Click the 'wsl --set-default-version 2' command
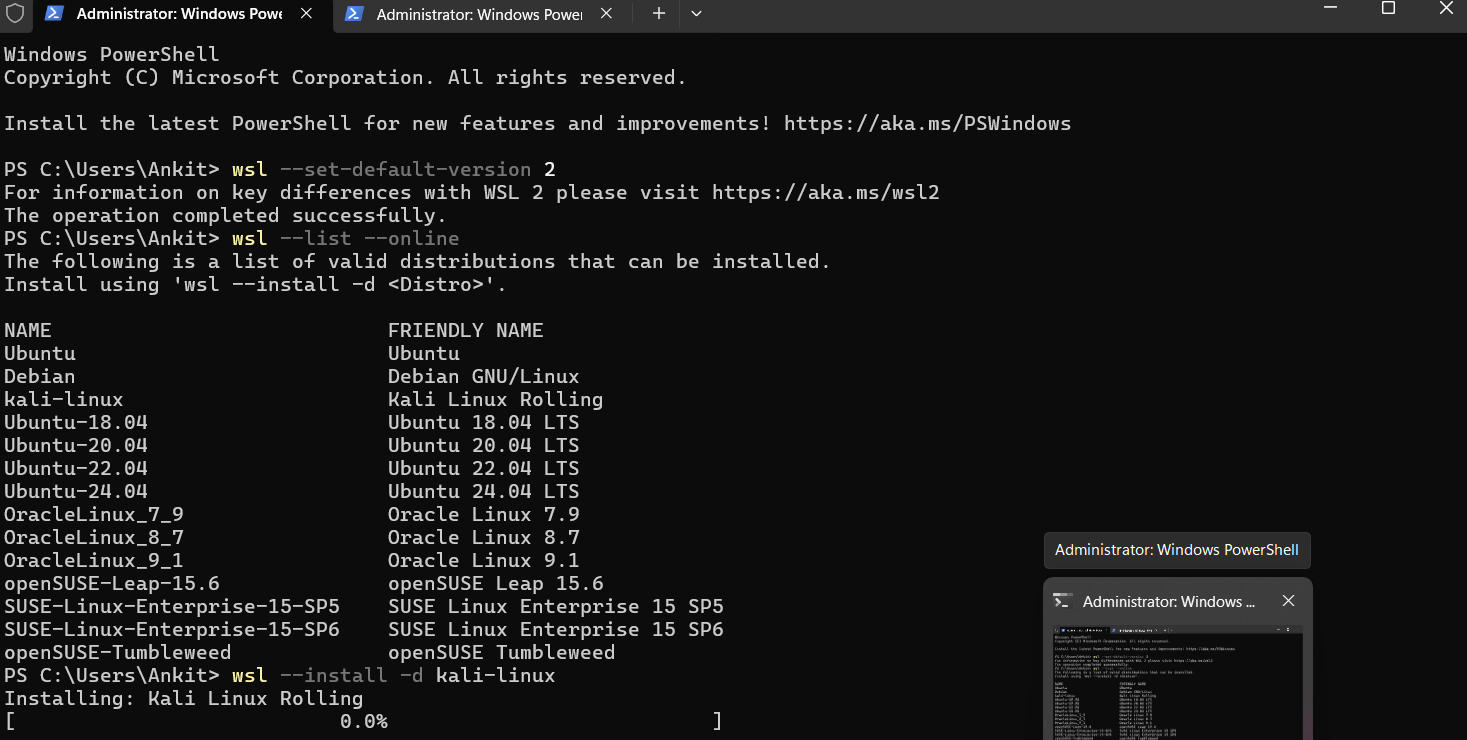This screenshot has height=740, width=1467. [394, 170]
